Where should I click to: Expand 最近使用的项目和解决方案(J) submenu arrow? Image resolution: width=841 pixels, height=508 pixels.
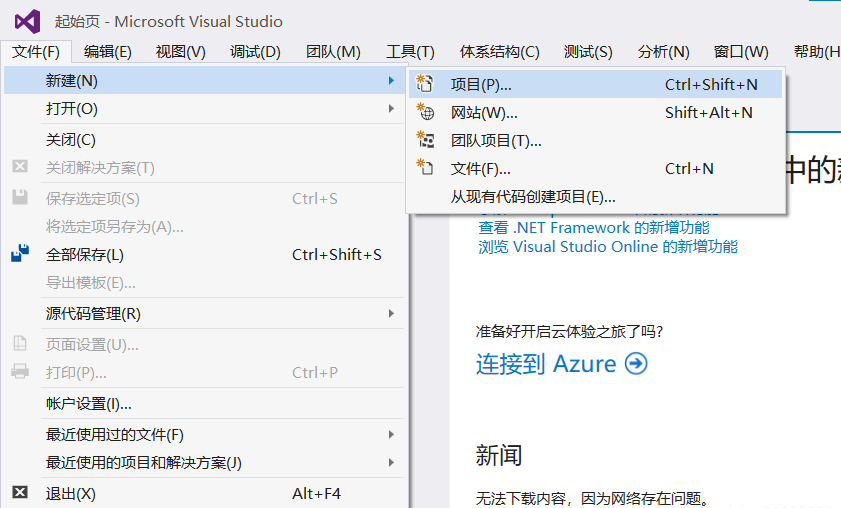click(x=391, y=462)
